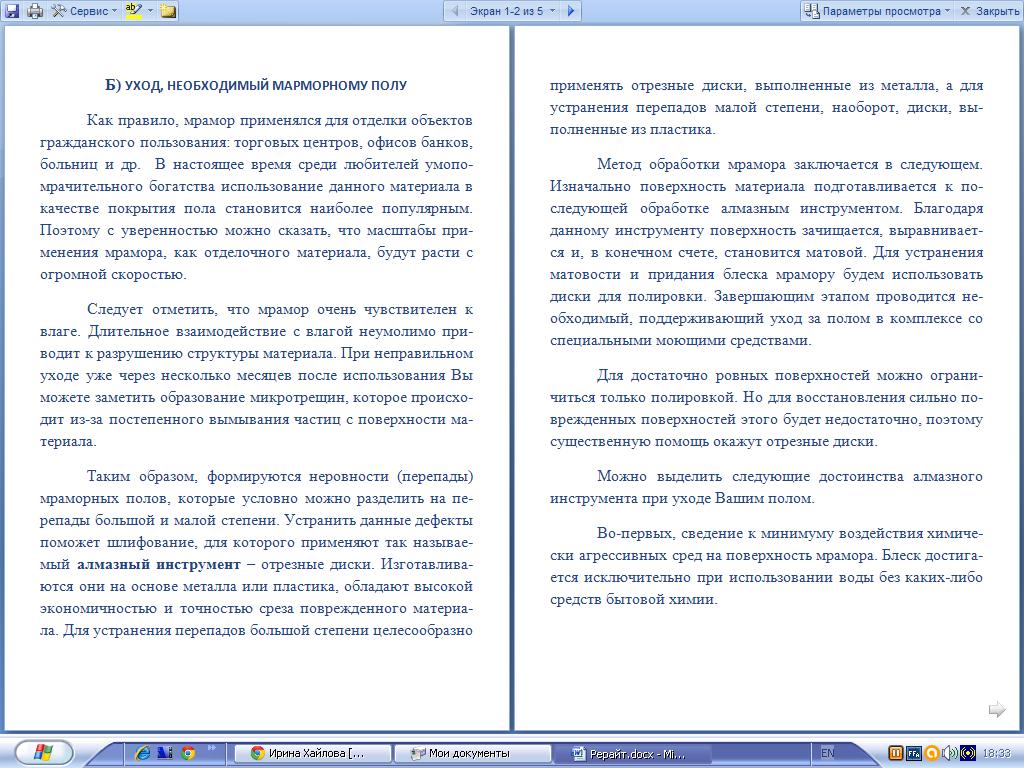1024x768 pixels.
Task: Click the bold words алмазный инструмент
Action: click(159, 564)
